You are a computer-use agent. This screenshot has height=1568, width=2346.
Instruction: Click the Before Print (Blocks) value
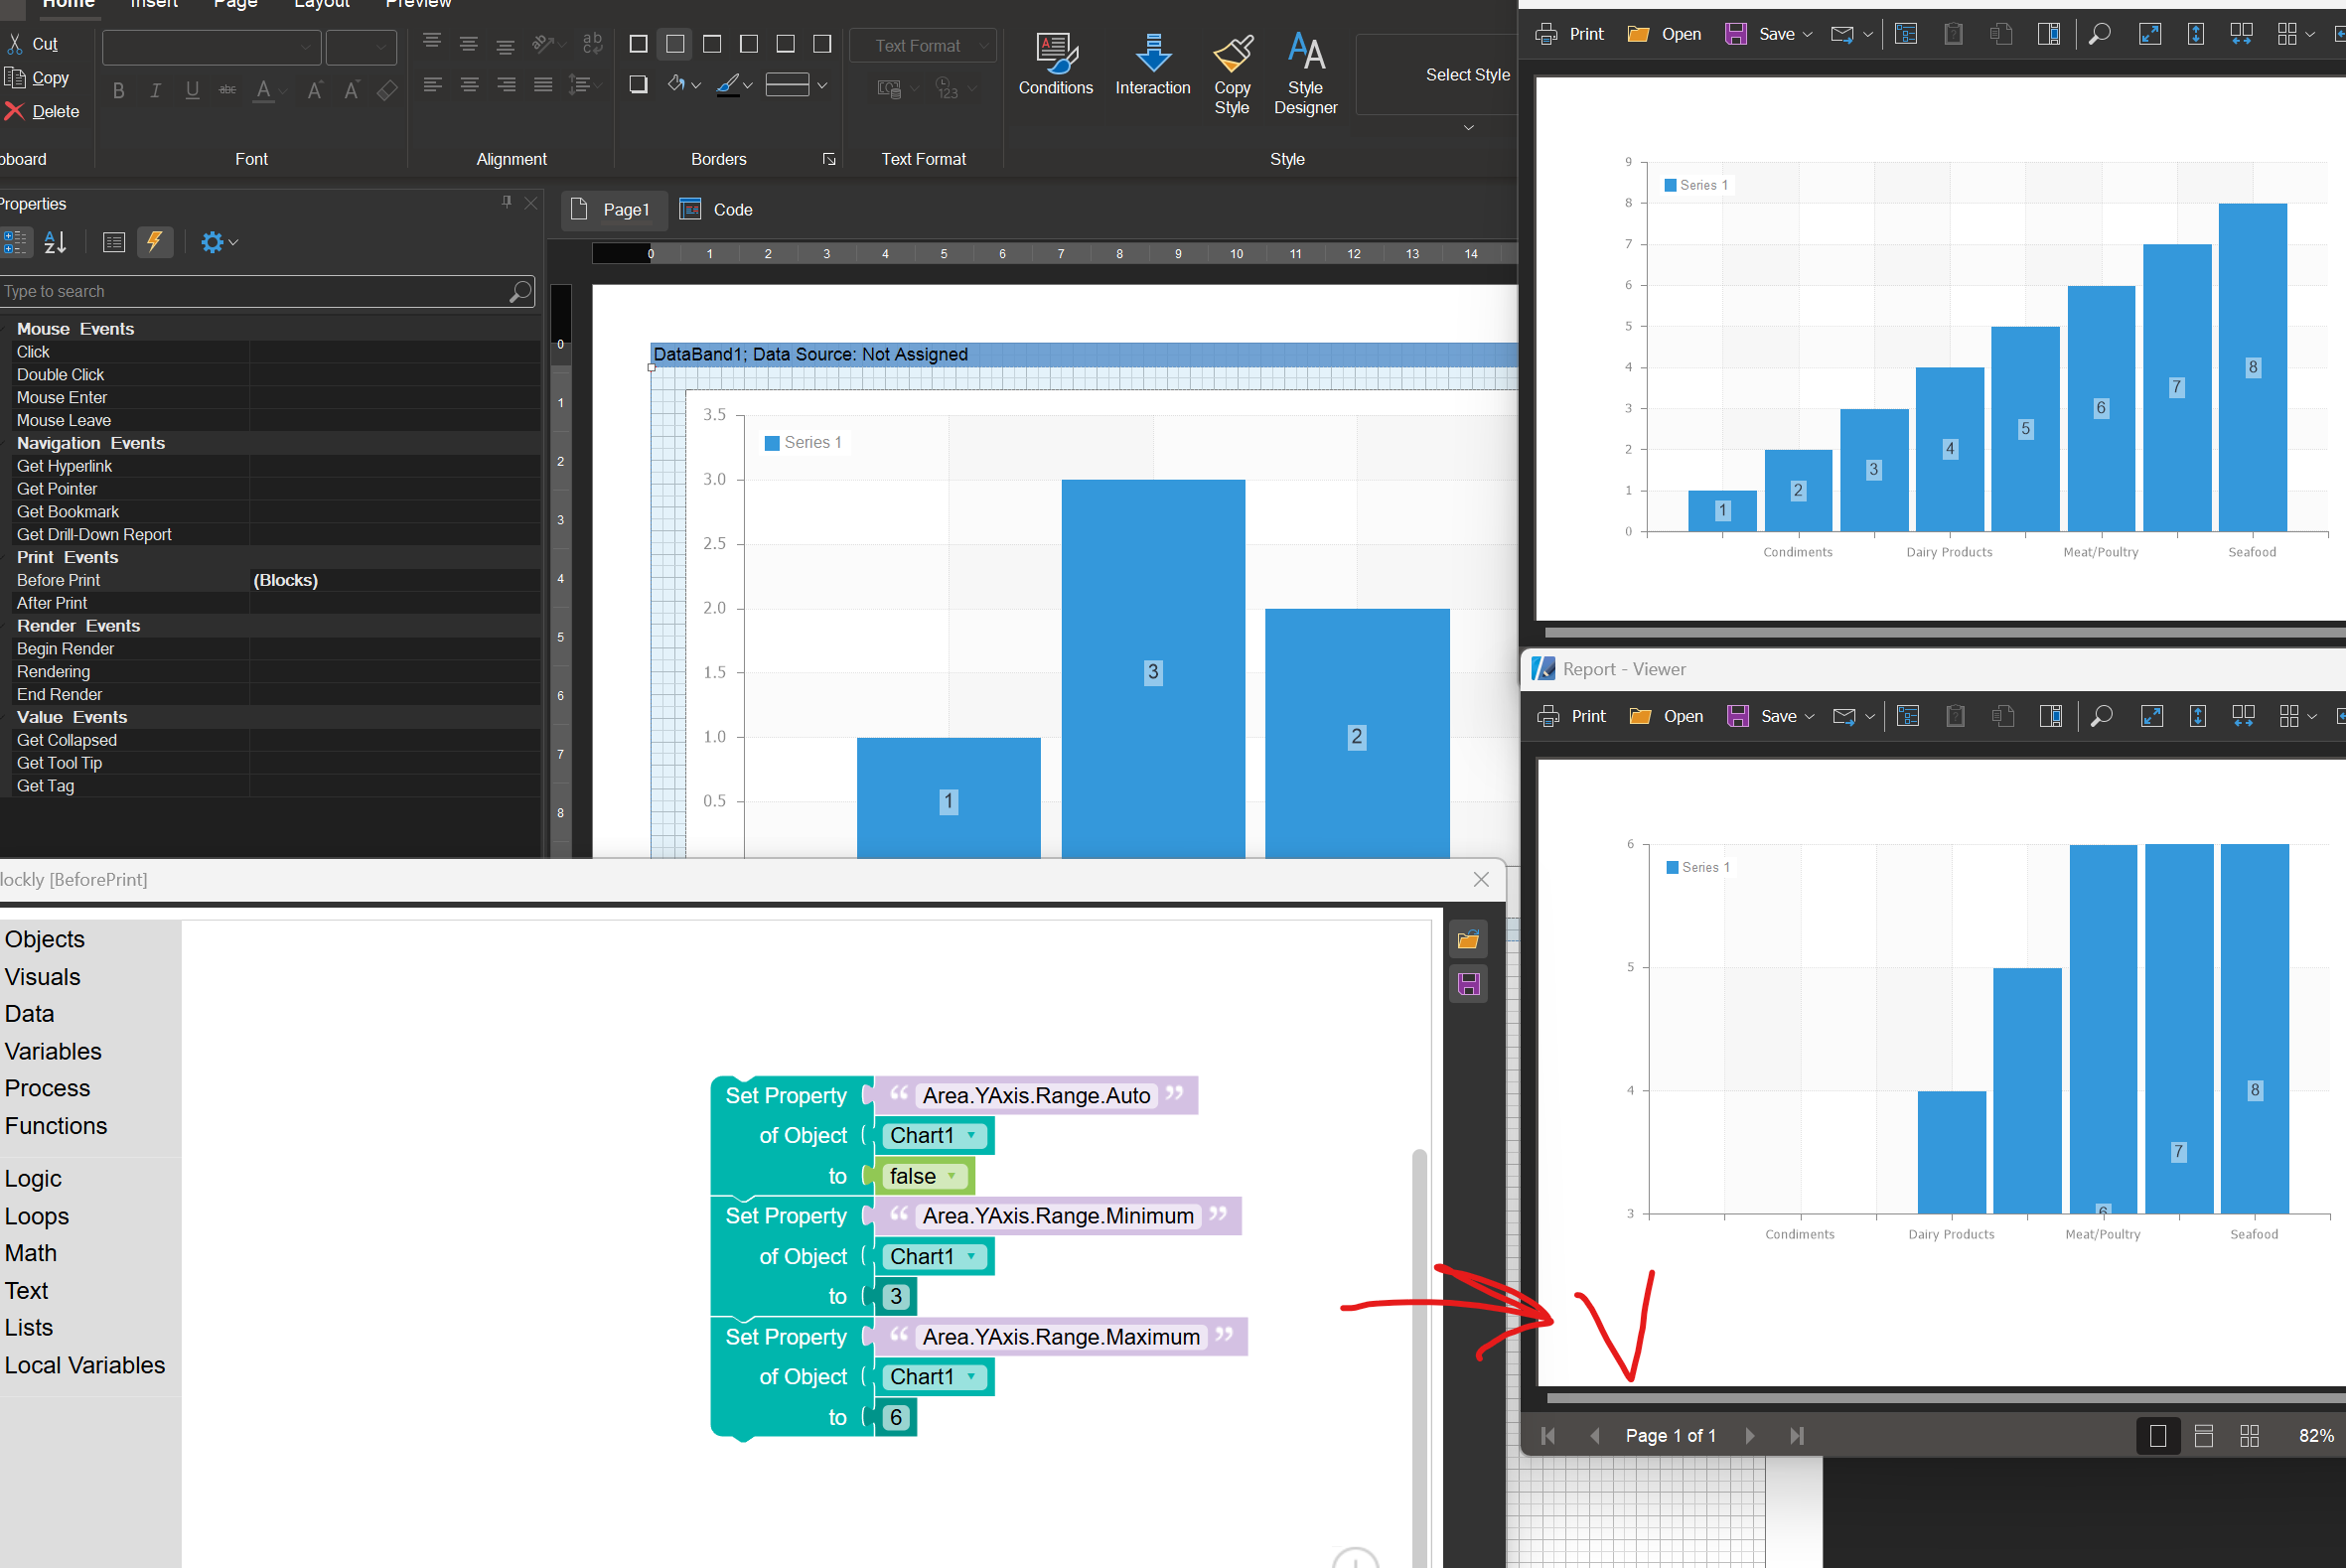pos(394,580)
